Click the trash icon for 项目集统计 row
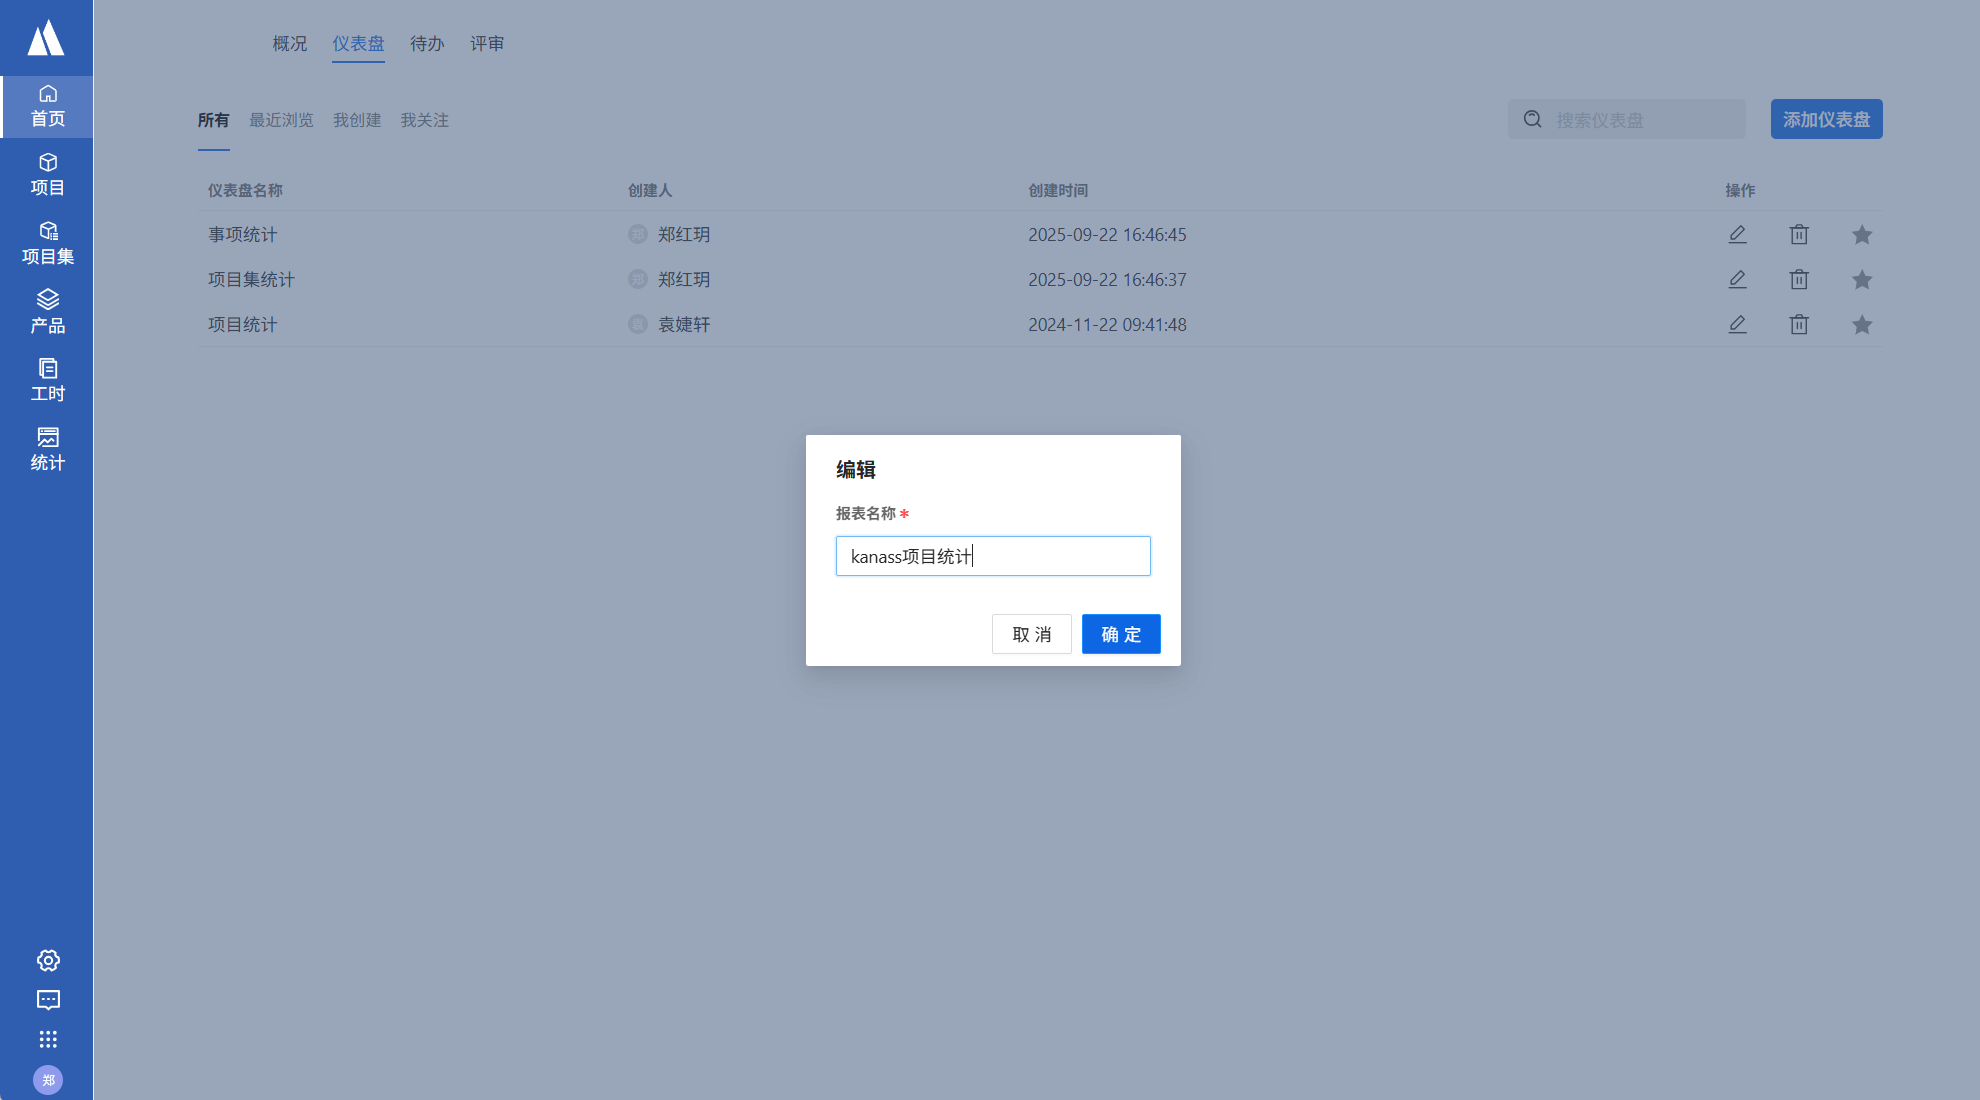 pyautogui.click(x=1798, y=279)
